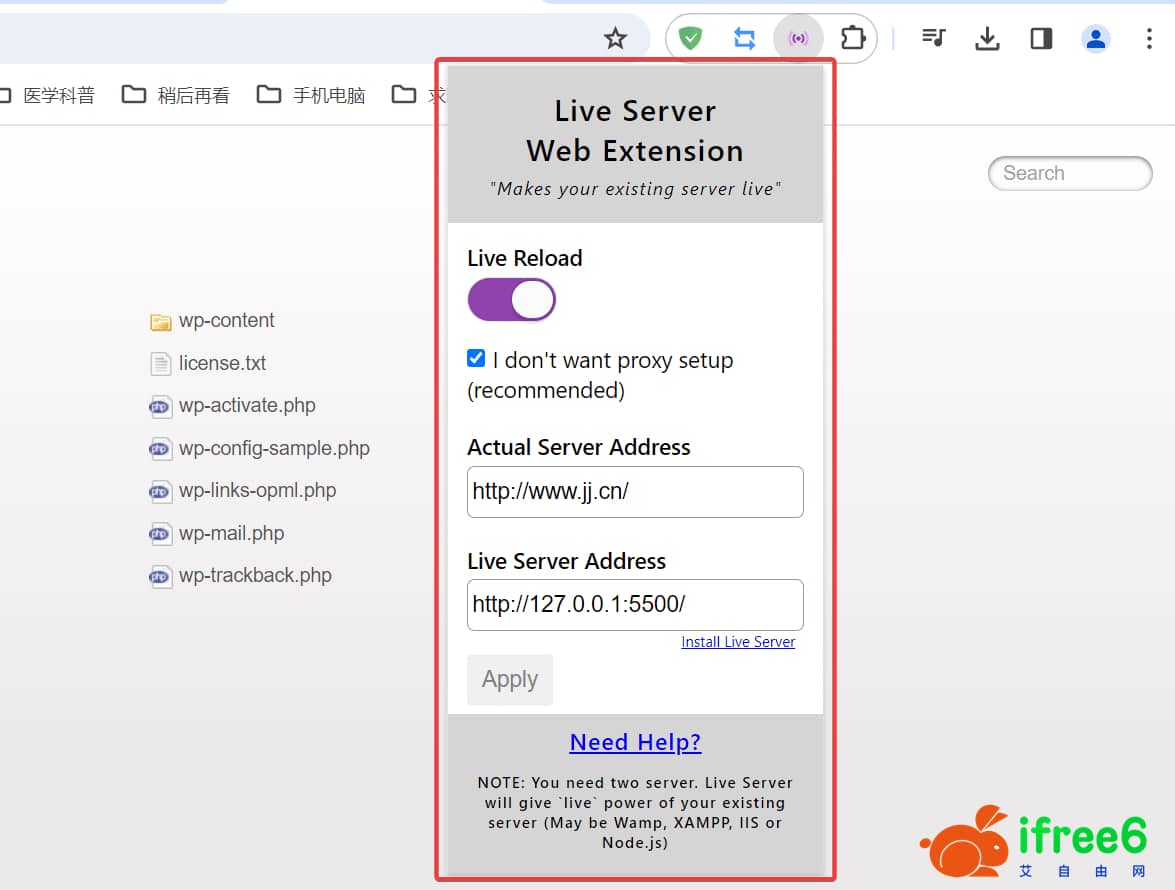Click the media controls icon
Image resolution: width=1175 pixels, height=890 pixels.
[x=933, y=38]
